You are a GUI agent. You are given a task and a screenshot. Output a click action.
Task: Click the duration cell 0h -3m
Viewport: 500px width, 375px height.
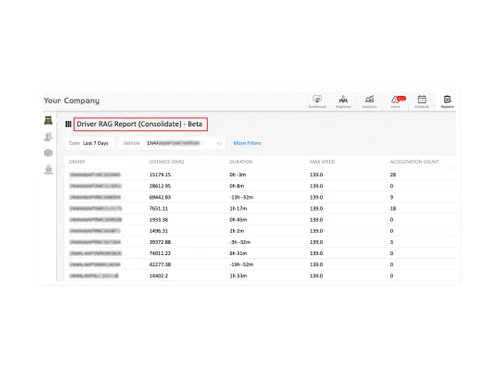pyautogui.click(x=238, y=175)
